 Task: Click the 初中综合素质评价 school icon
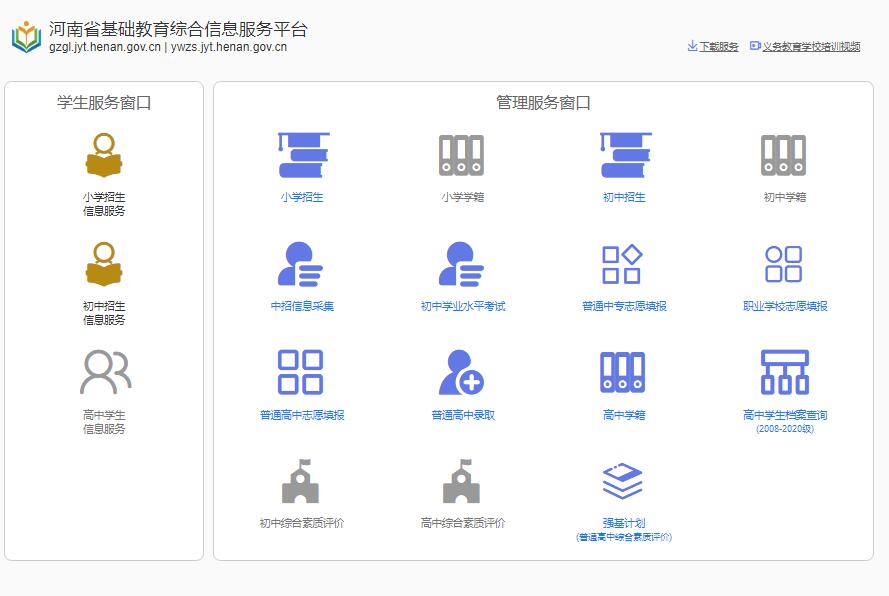pyautogui.click(x=302, y=483)
